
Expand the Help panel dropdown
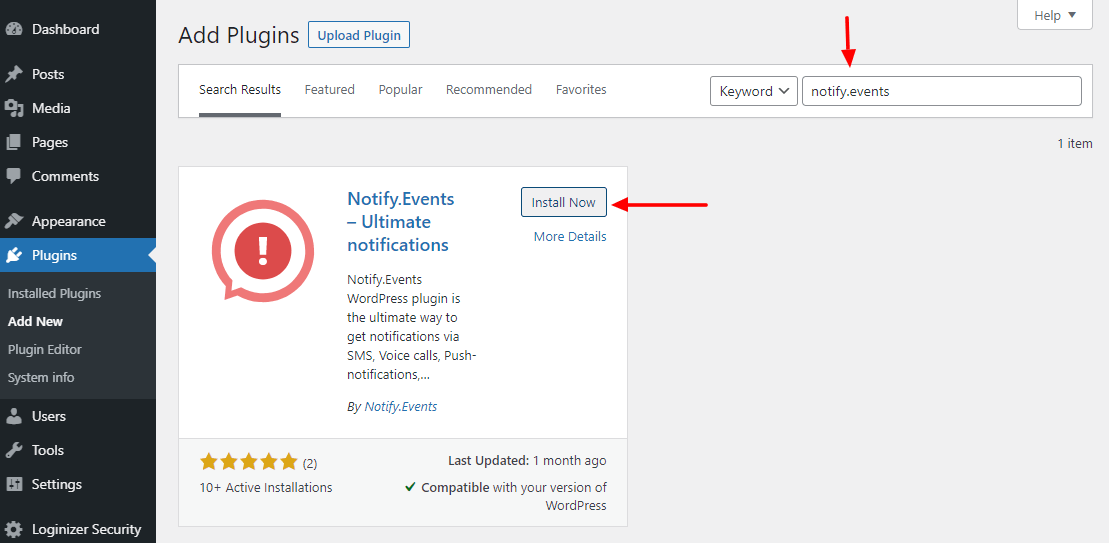pos(1055,15)
